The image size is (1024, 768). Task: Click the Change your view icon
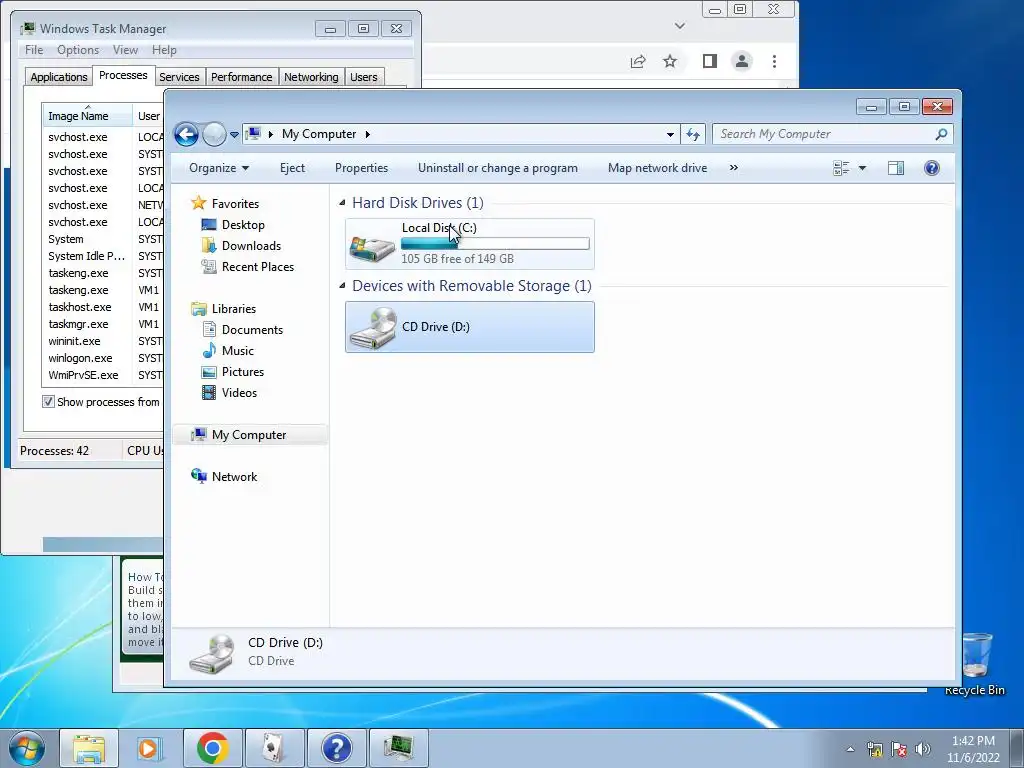(x=841, y=168)
